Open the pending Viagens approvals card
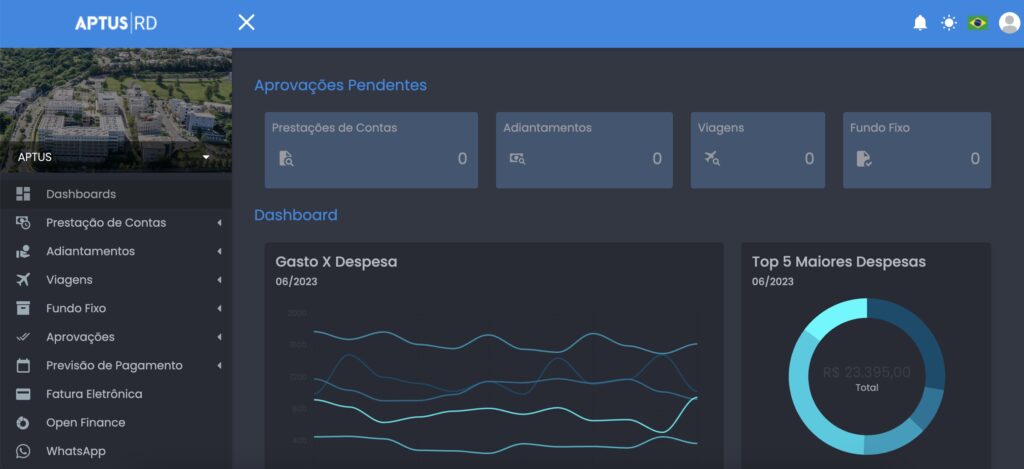1024x469 pixels. (x=757, y=150)
